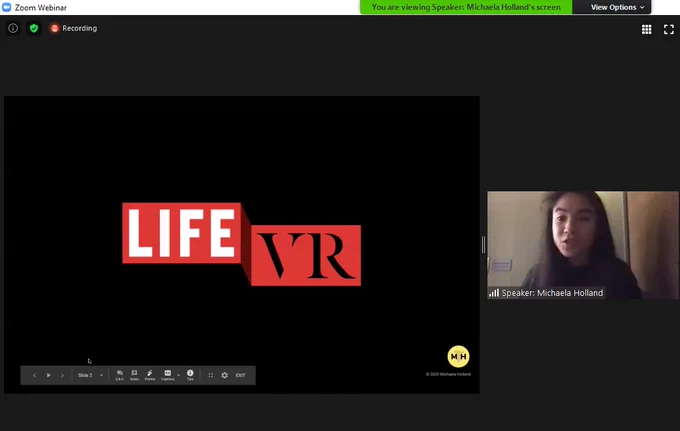Click the LIFE VR slide logo
Screen dimensions: 680x431
pos(242,244)
